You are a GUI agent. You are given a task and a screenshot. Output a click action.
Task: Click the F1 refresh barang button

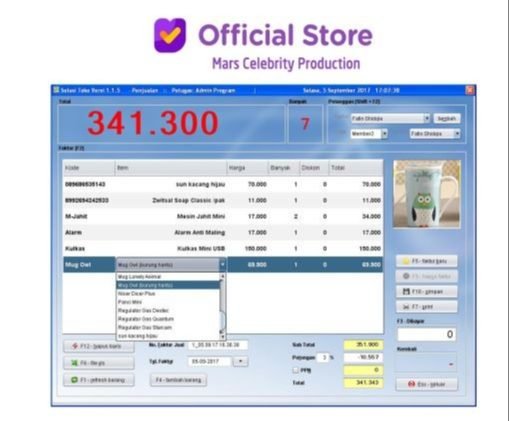point(99,380)
